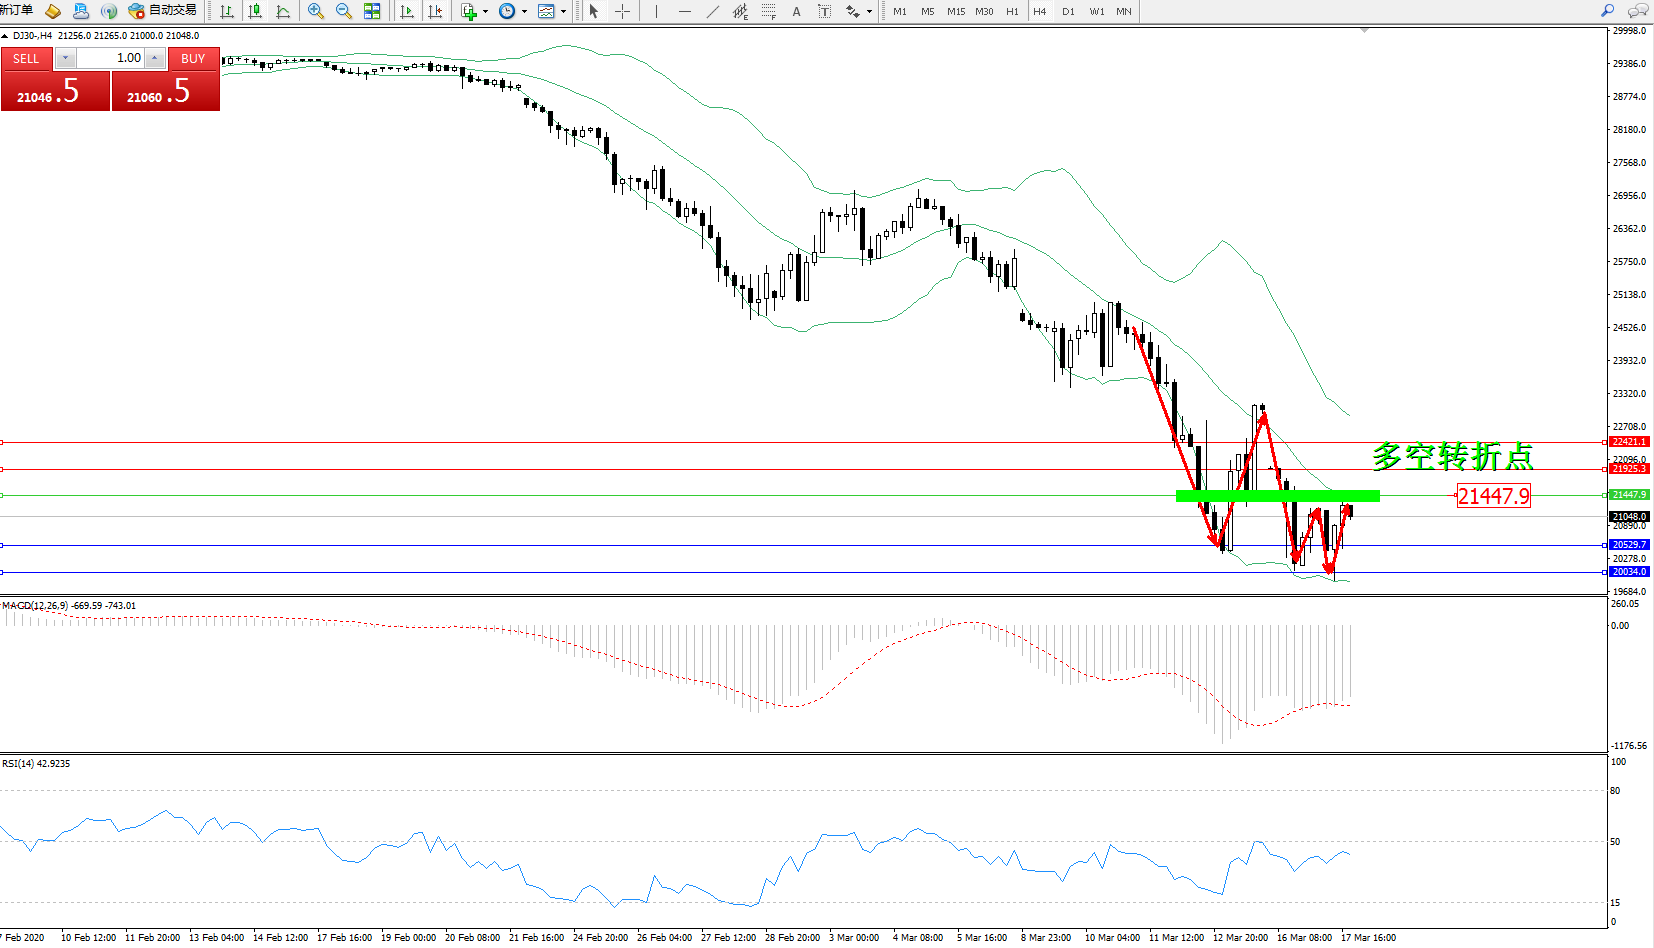Open the indicators list dropdown arrow

pos(486,12)
